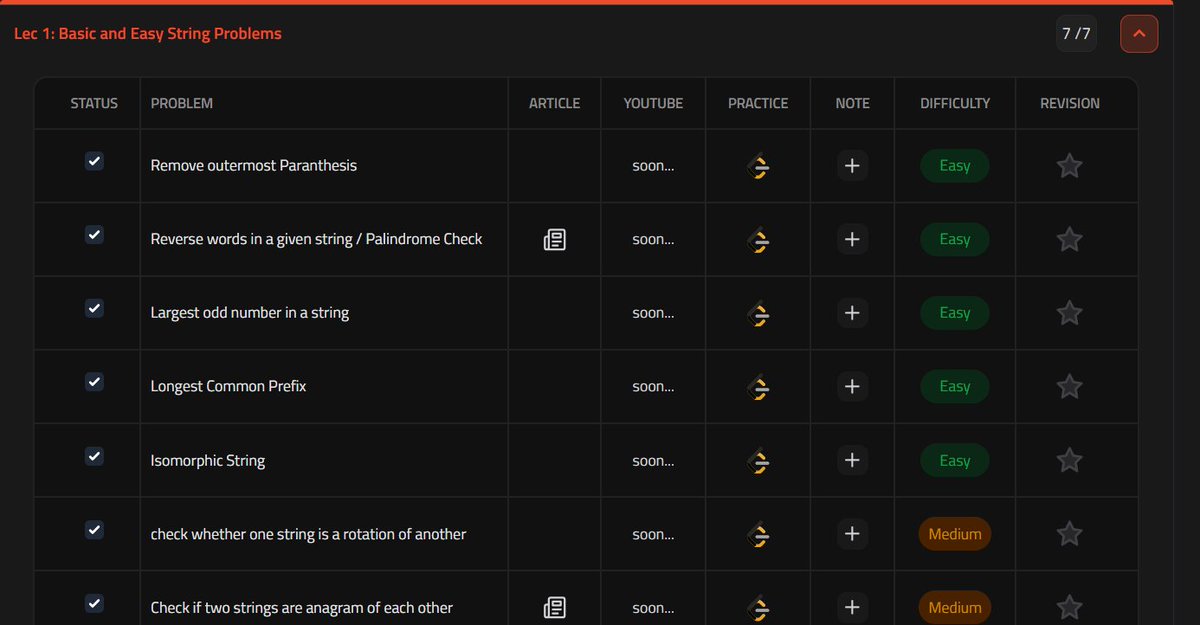1200x625 pixels.
Task: Click Medium badge for anagram problem
Action: [x=955, y=608]
